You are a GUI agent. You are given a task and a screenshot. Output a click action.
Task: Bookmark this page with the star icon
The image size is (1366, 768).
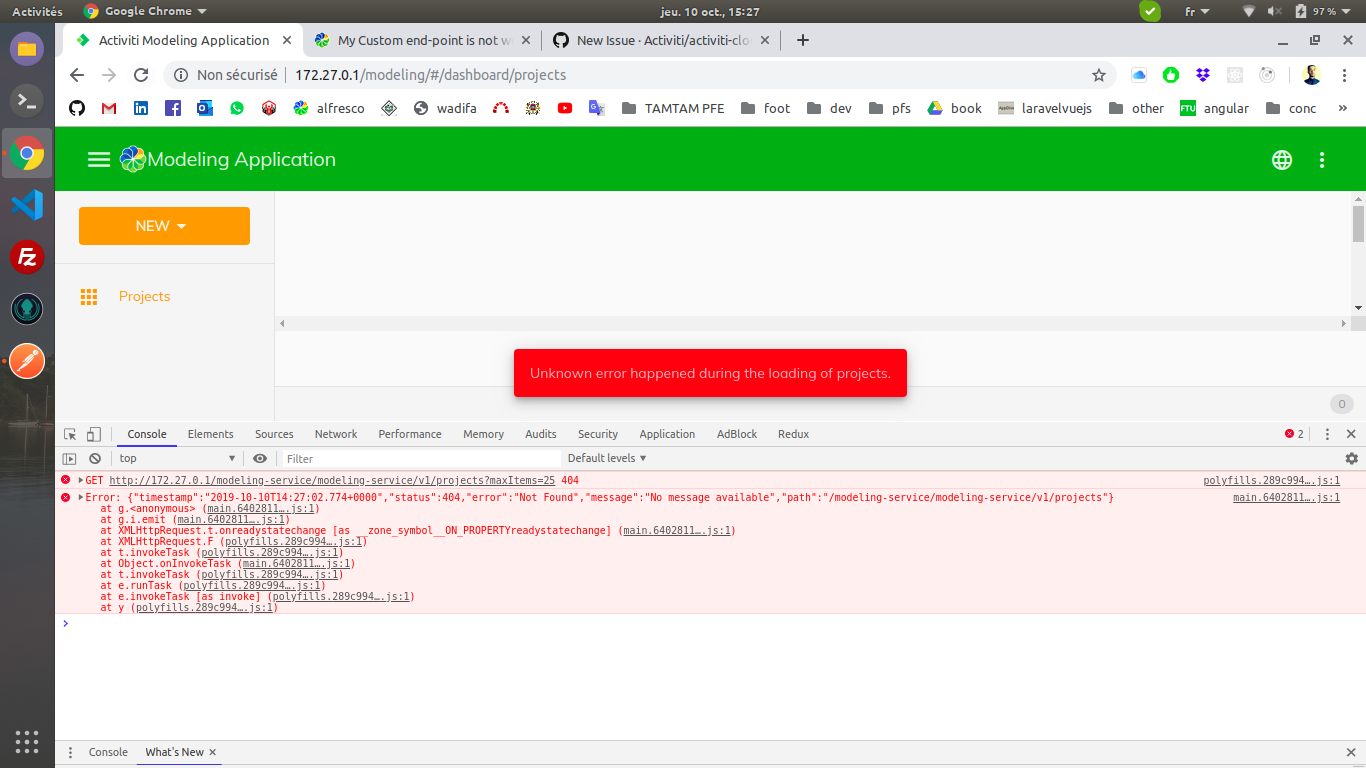1099,75
